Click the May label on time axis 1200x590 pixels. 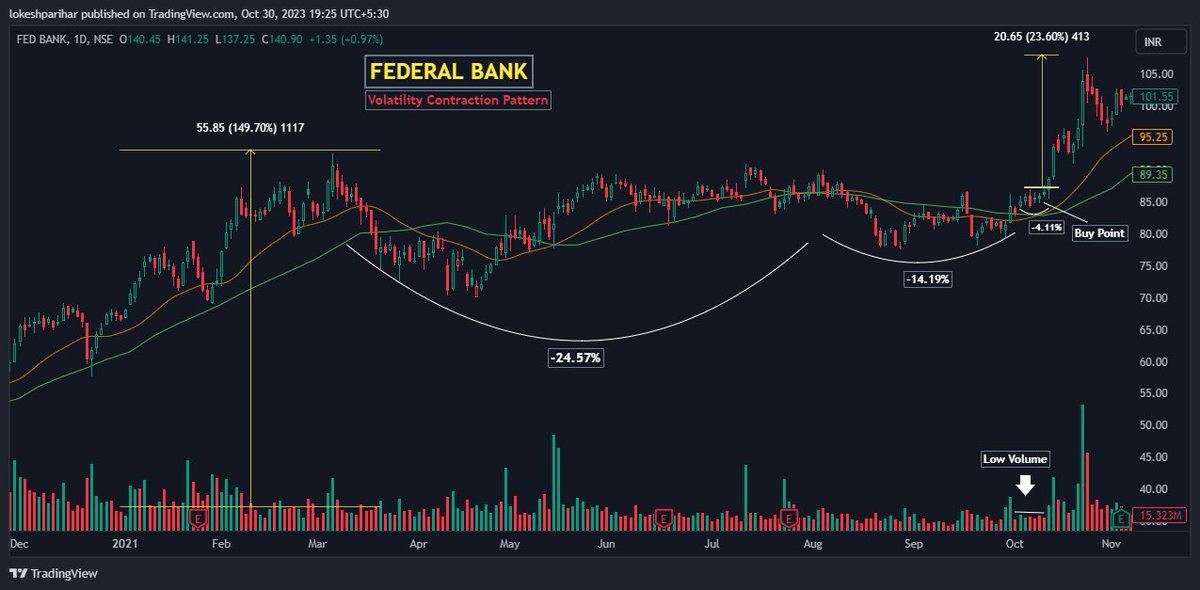pyautogui.click(x=510, y=544)
